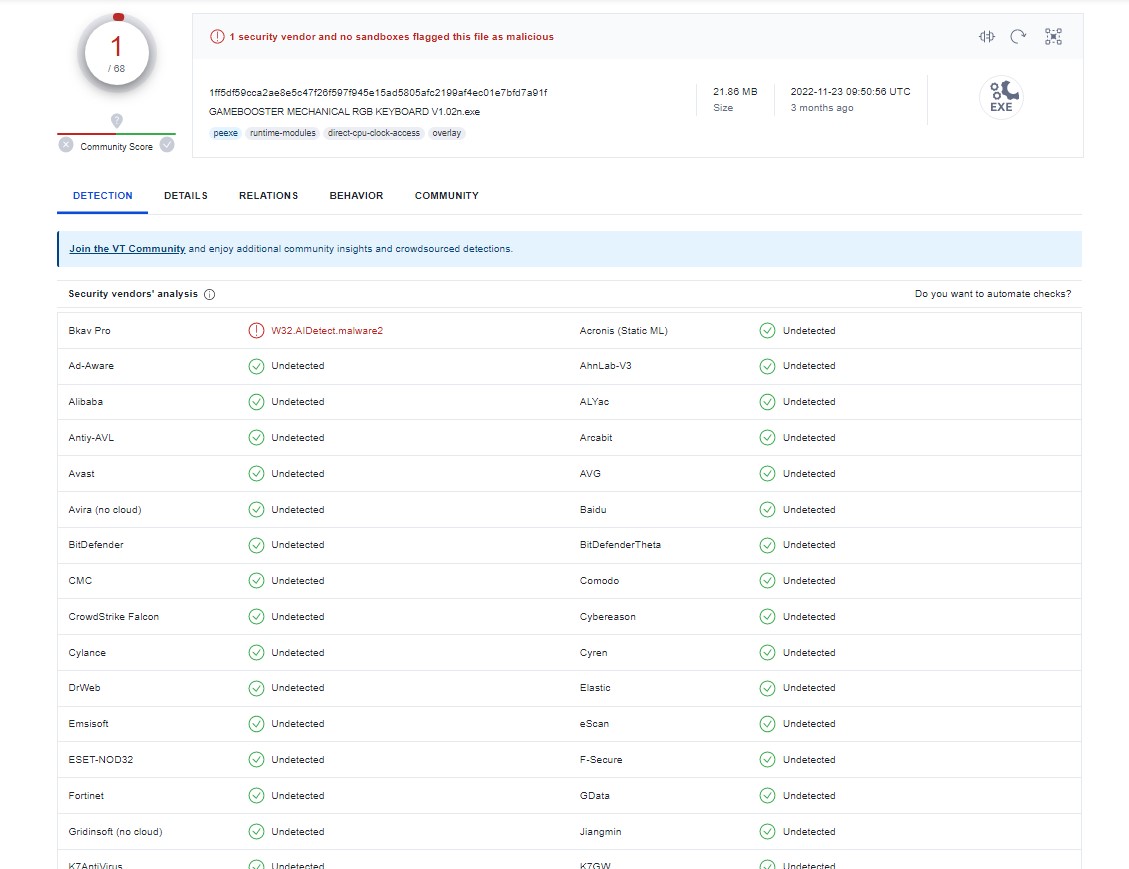The image size is (1129, 869).
Task: Click the Community Score question marker icon
Action: click(117, 120)
